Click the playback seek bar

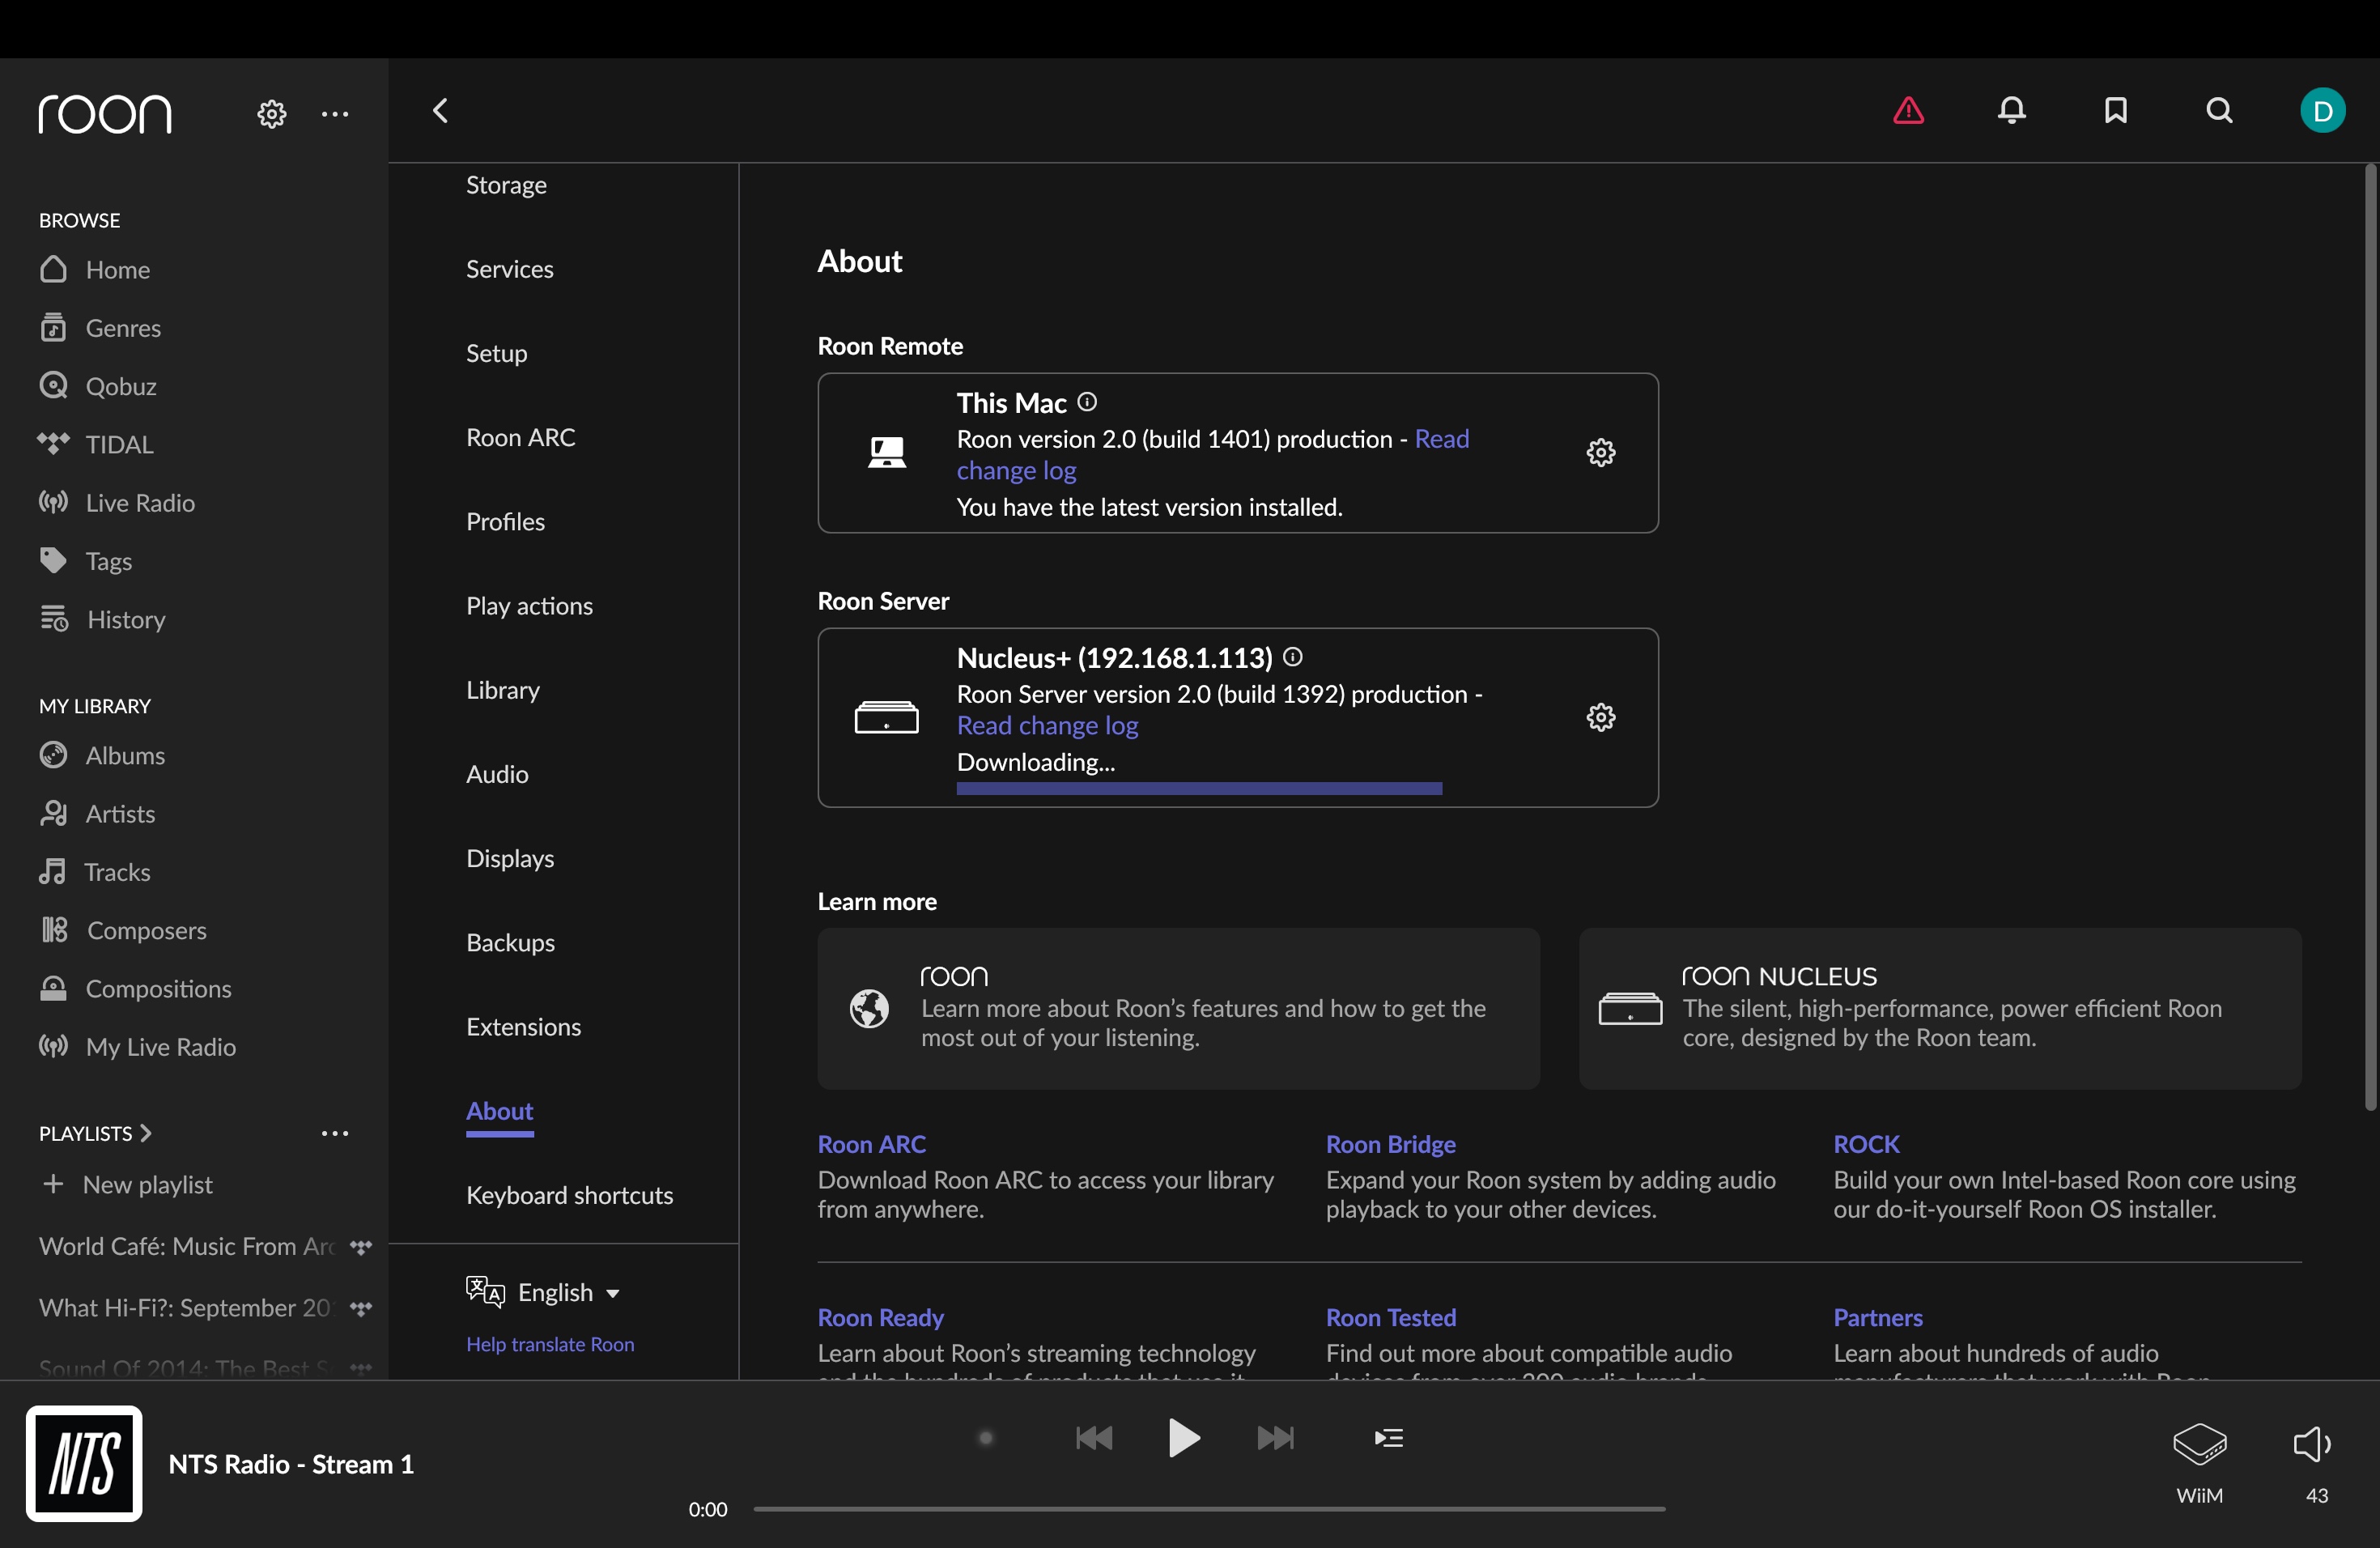(1209, 1508)
